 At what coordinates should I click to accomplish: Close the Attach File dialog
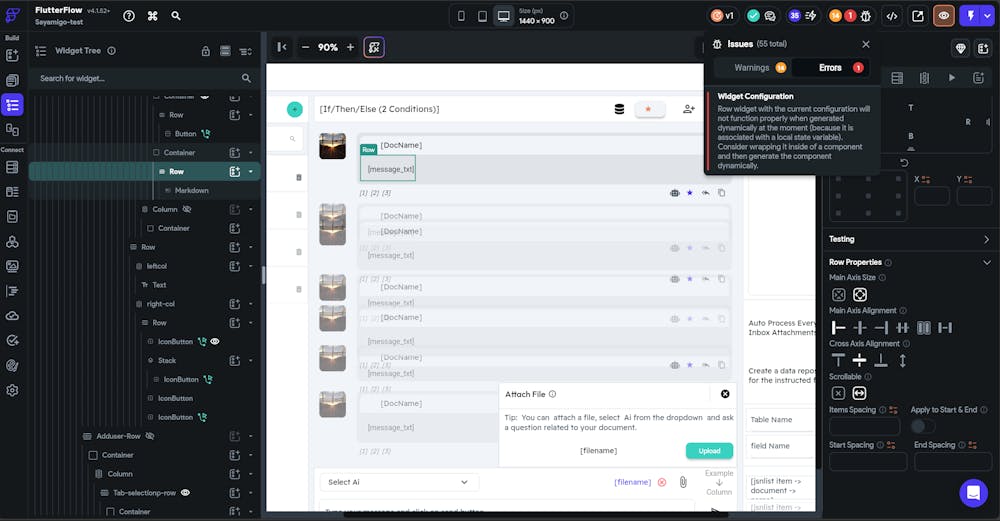725,394
